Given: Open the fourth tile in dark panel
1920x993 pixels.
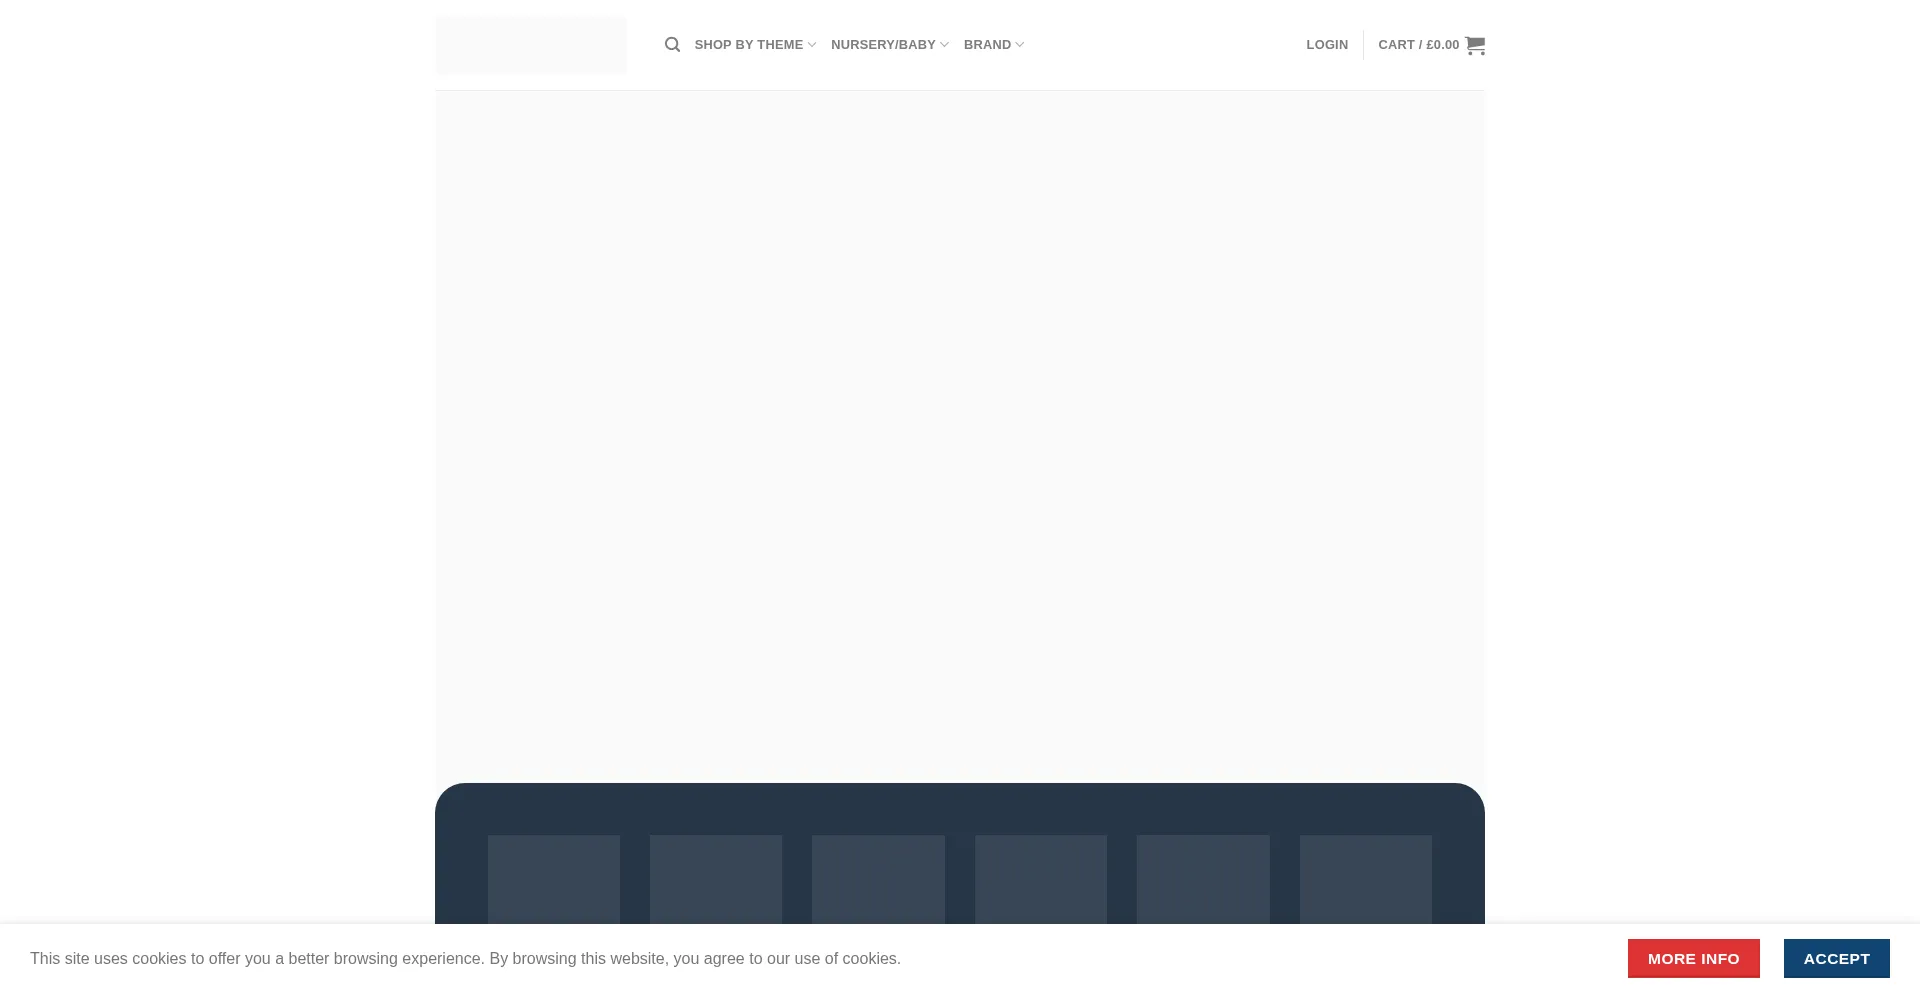Looking at the screenshot, I should point(1040,879).
